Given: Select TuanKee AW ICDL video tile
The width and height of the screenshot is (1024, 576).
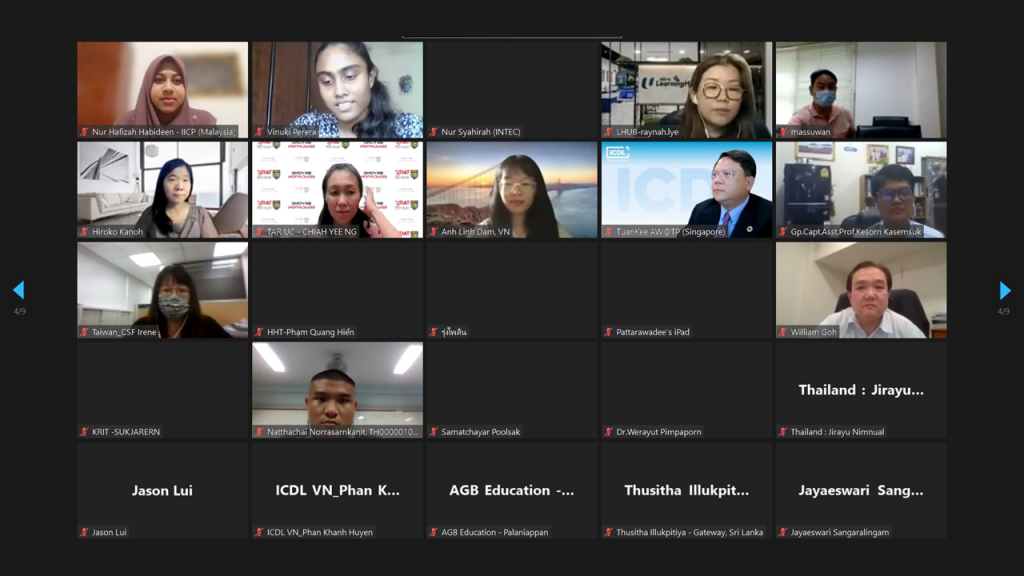Looking at the screenshot, I should point(686,190).
